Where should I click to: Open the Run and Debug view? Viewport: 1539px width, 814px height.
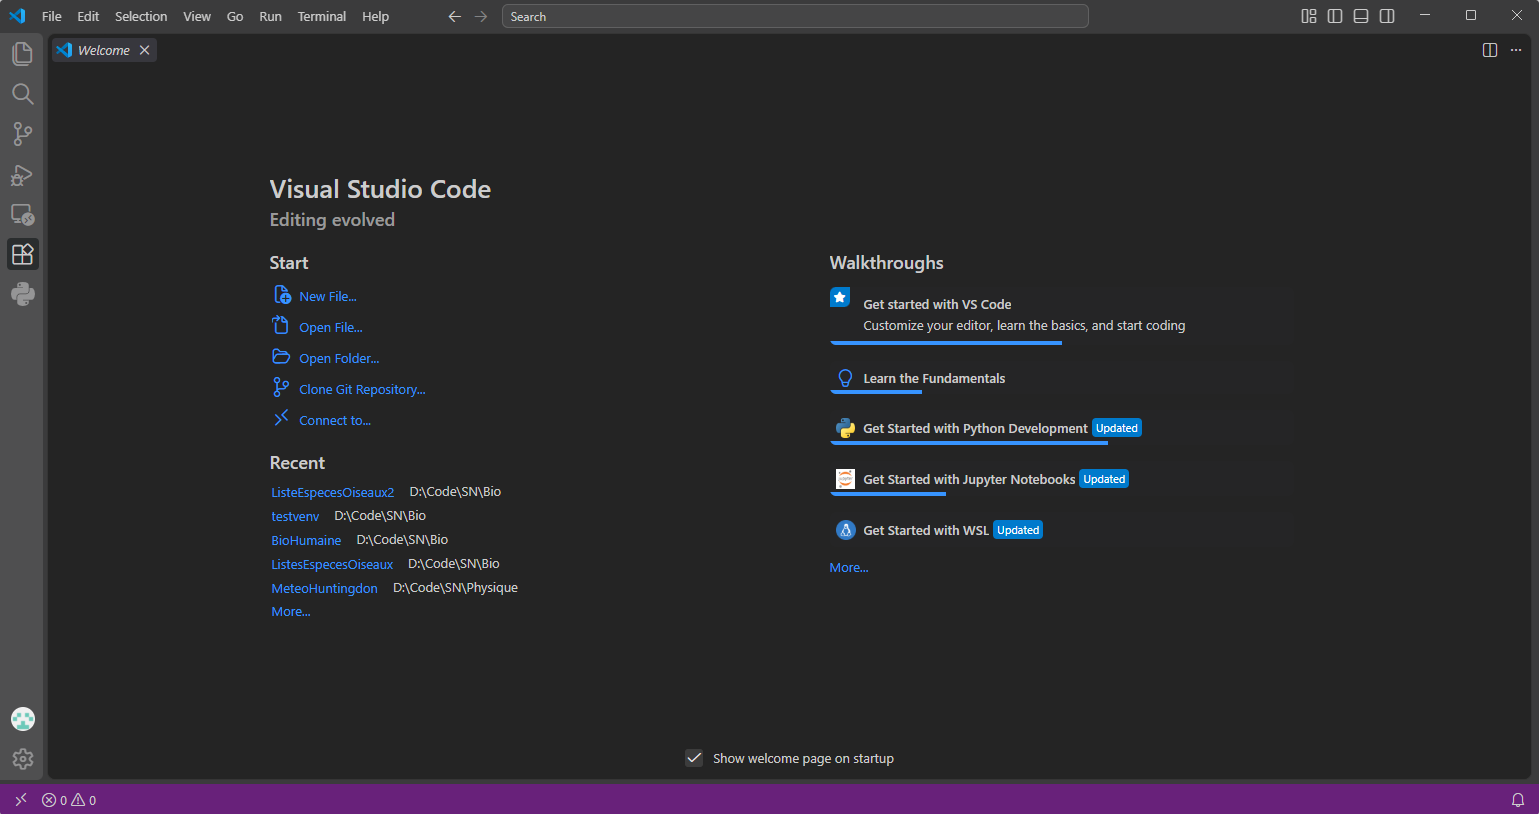tap(22, 175)
